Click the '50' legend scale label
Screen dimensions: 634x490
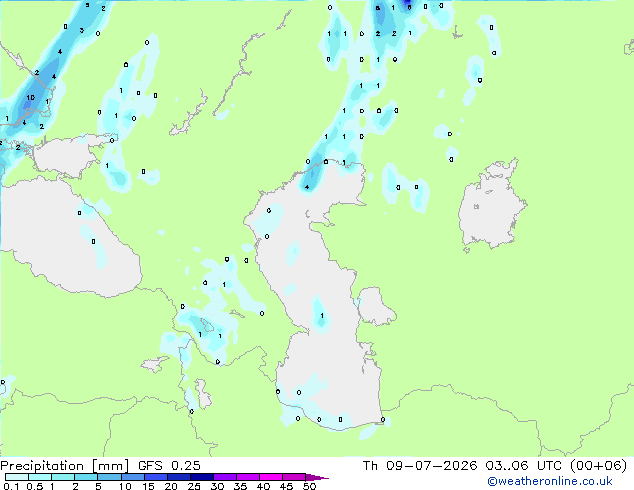point(309,486)
